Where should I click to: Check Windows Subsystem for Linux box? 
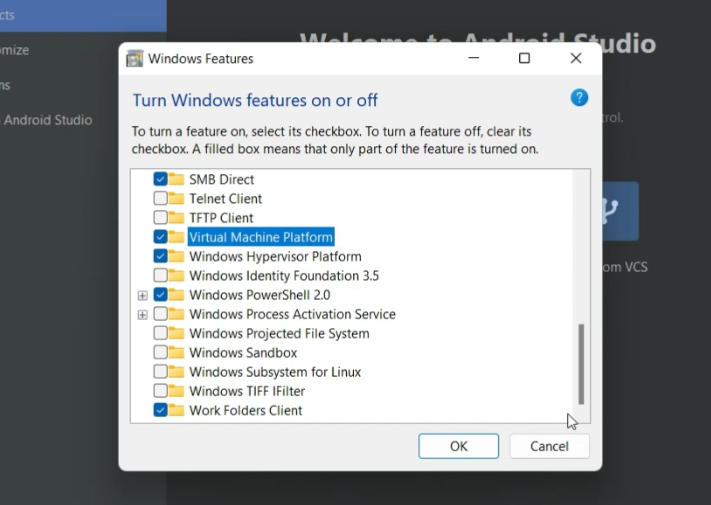click(x=160, y=372)
